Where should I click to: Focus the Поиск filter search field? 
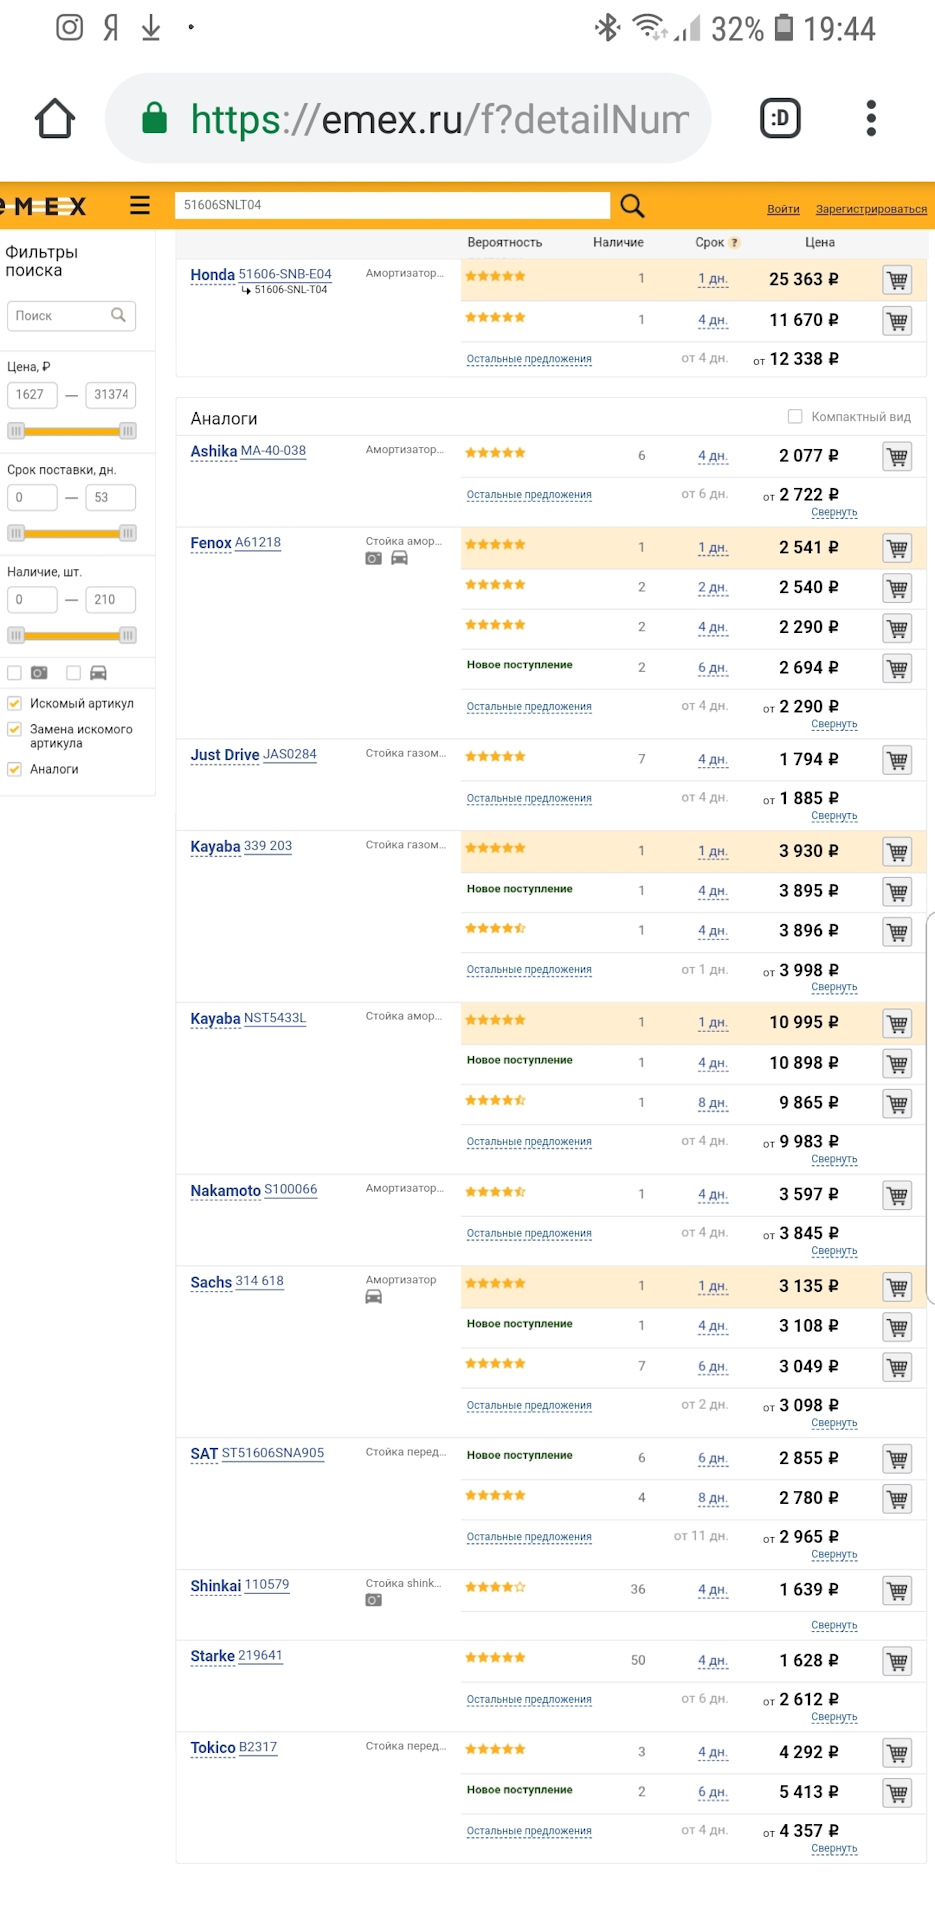71,316
